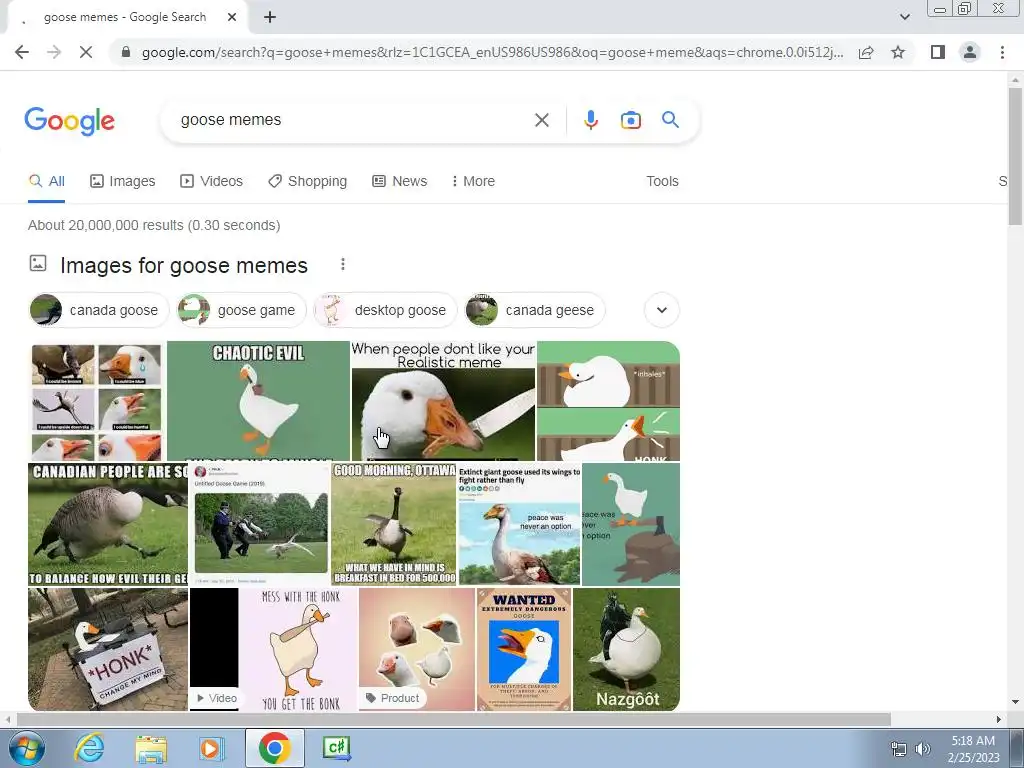
Task: Open Windows Explorer folder in taskbar
Action: tap(151, 748)
